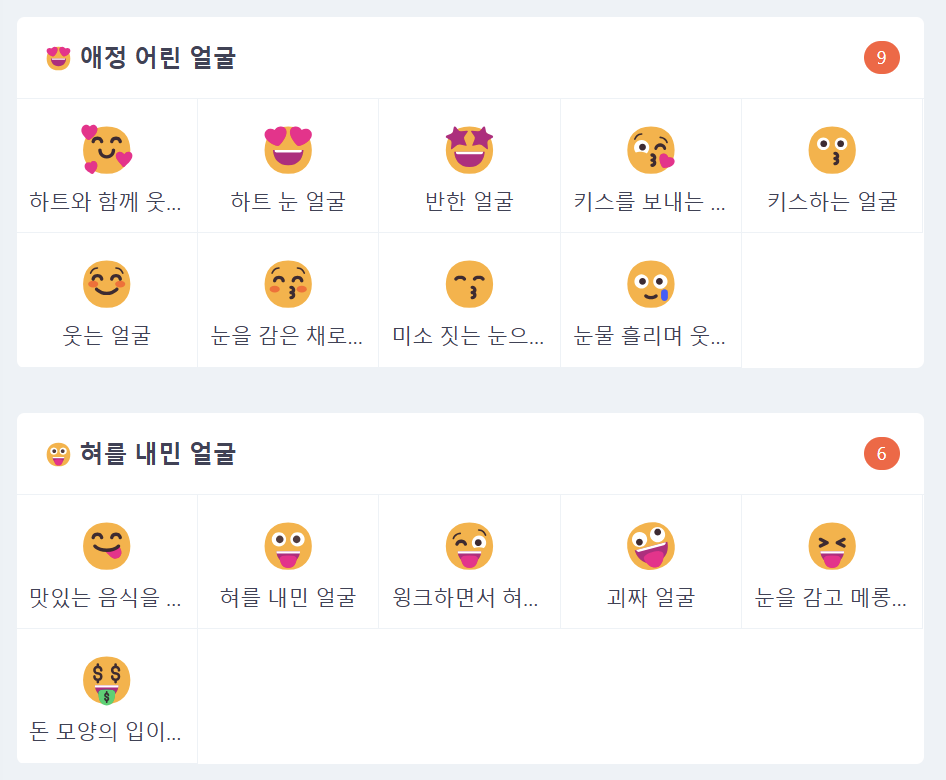Select the winking face with tongue emoji

pos(469,545)
